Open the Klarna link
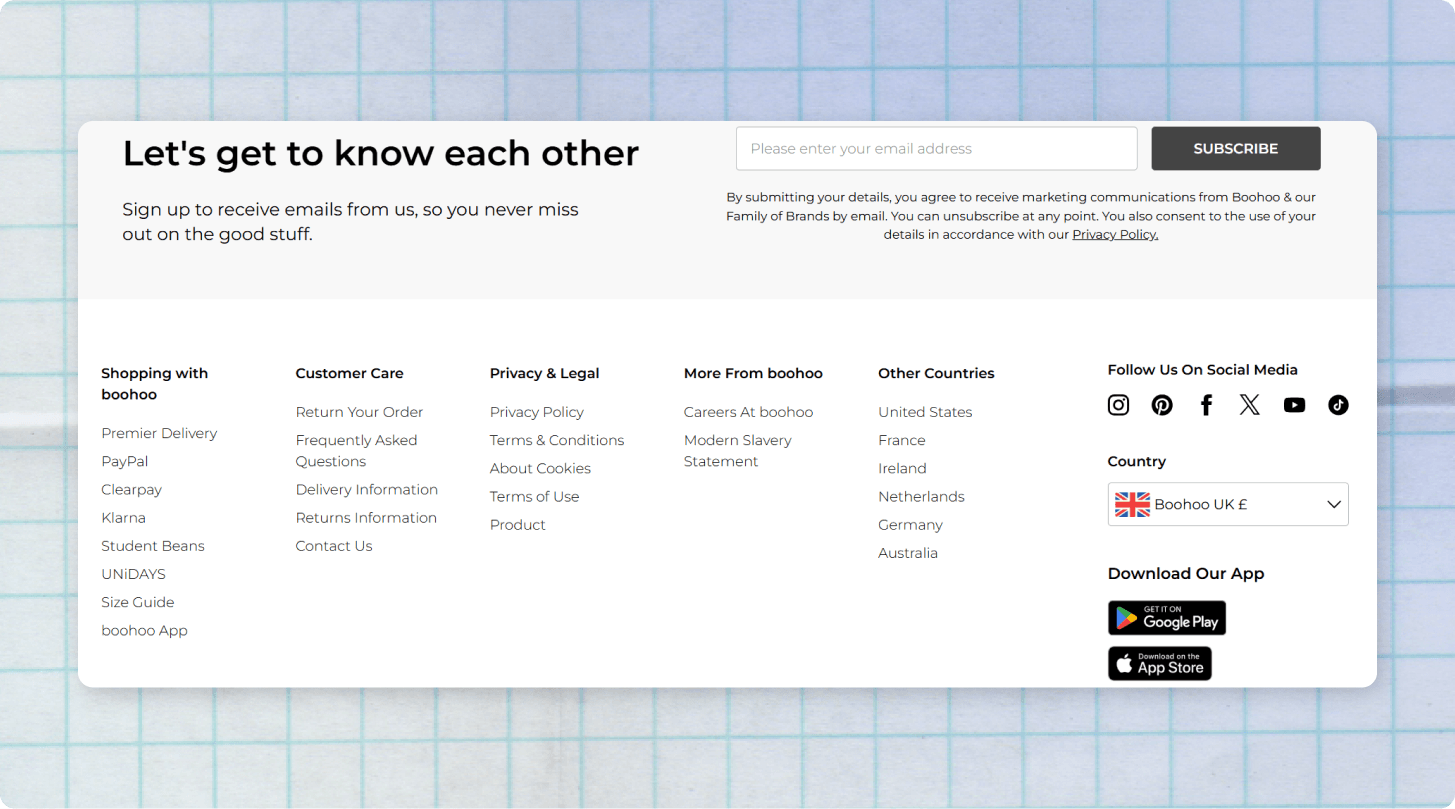The width and height of the screenshot is (1455, 809). (x=123, y=517)
